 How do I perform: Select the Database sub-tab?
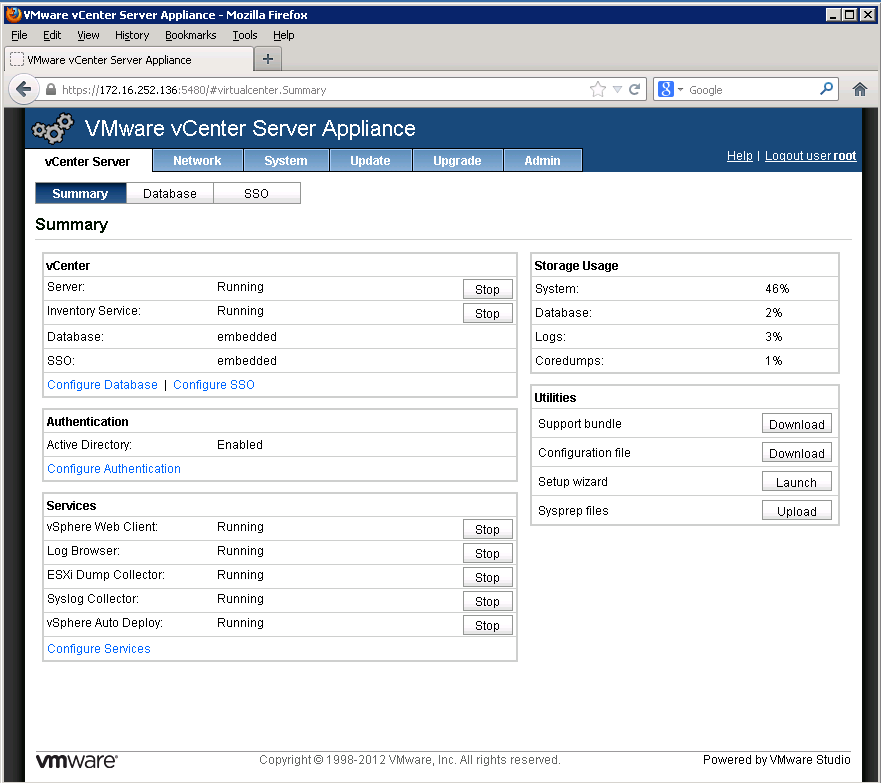(x=170, y=193)
